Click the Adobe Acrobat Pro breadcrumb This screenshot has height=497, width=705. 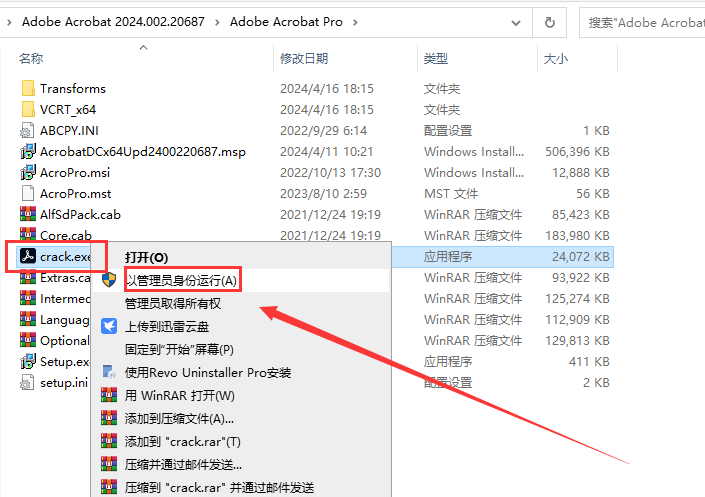[x=286, y=22]
